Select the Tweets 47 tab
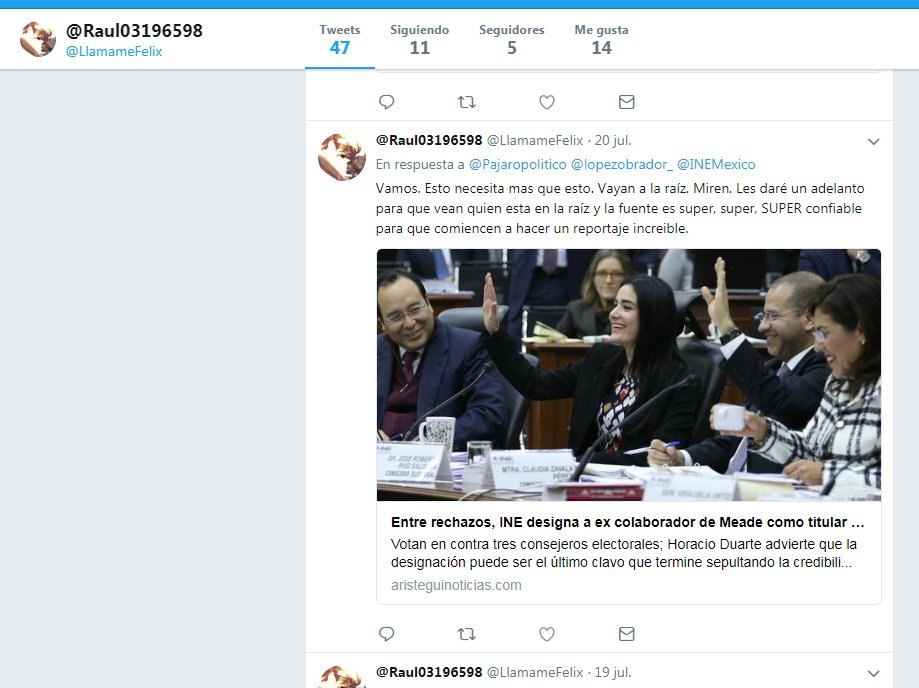 pos(340,39)
